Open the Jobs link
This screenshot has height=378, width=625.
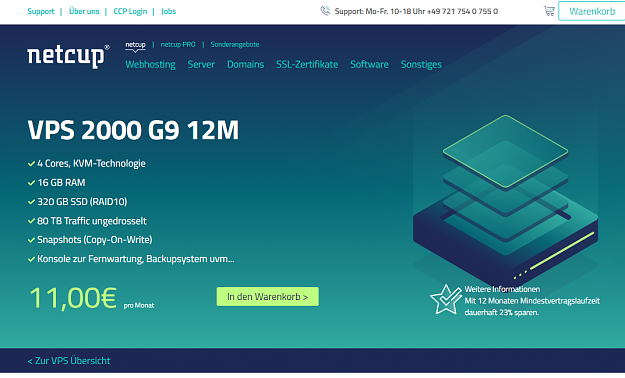point(168,11)
